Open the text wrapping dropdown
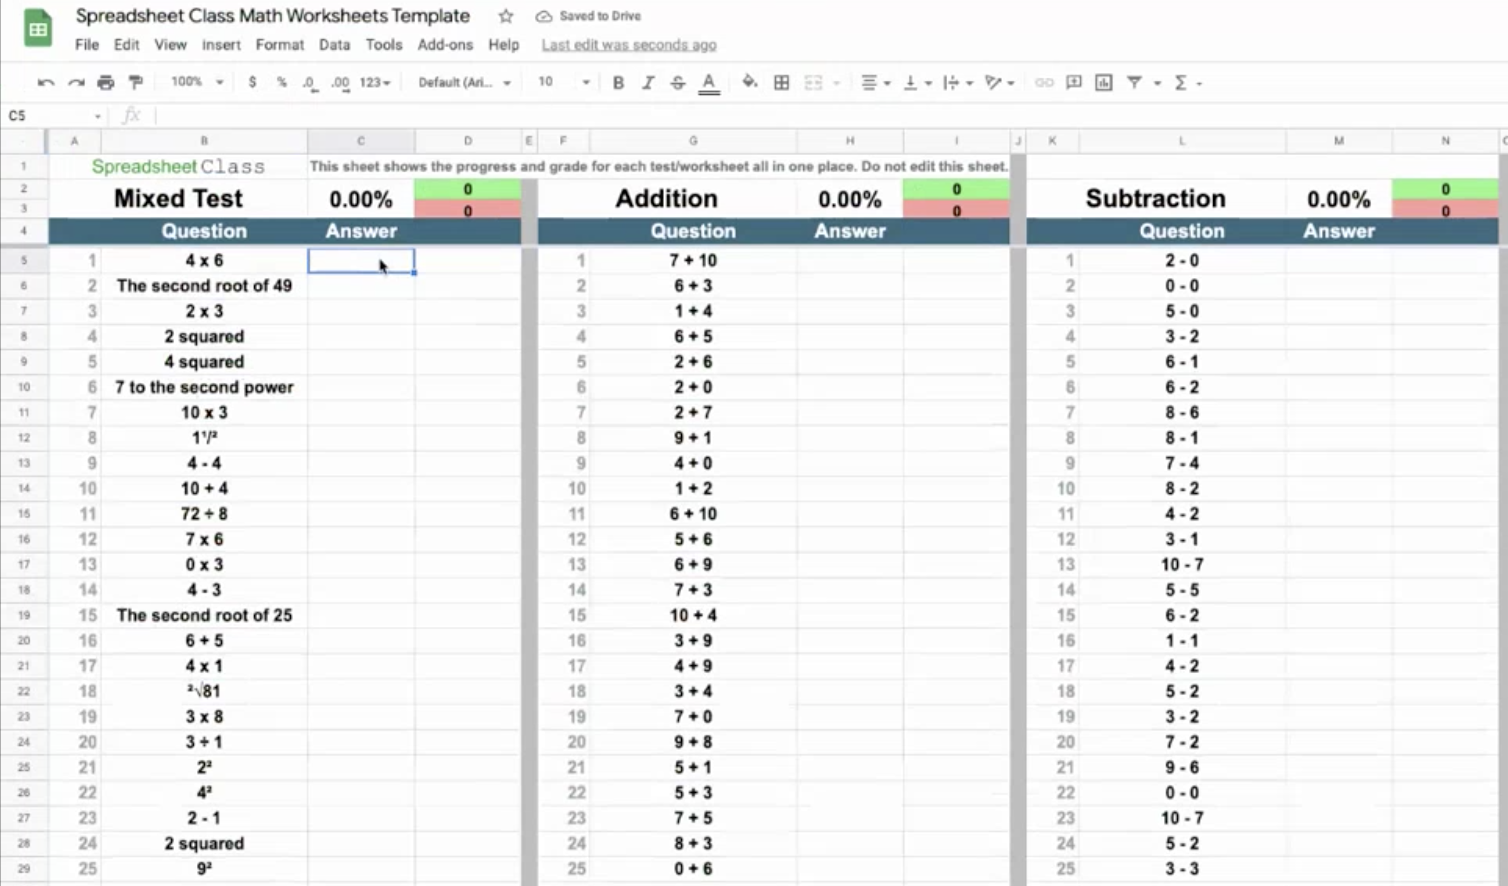Screen dimensions: 1508x886 click(x=958, y=82)
